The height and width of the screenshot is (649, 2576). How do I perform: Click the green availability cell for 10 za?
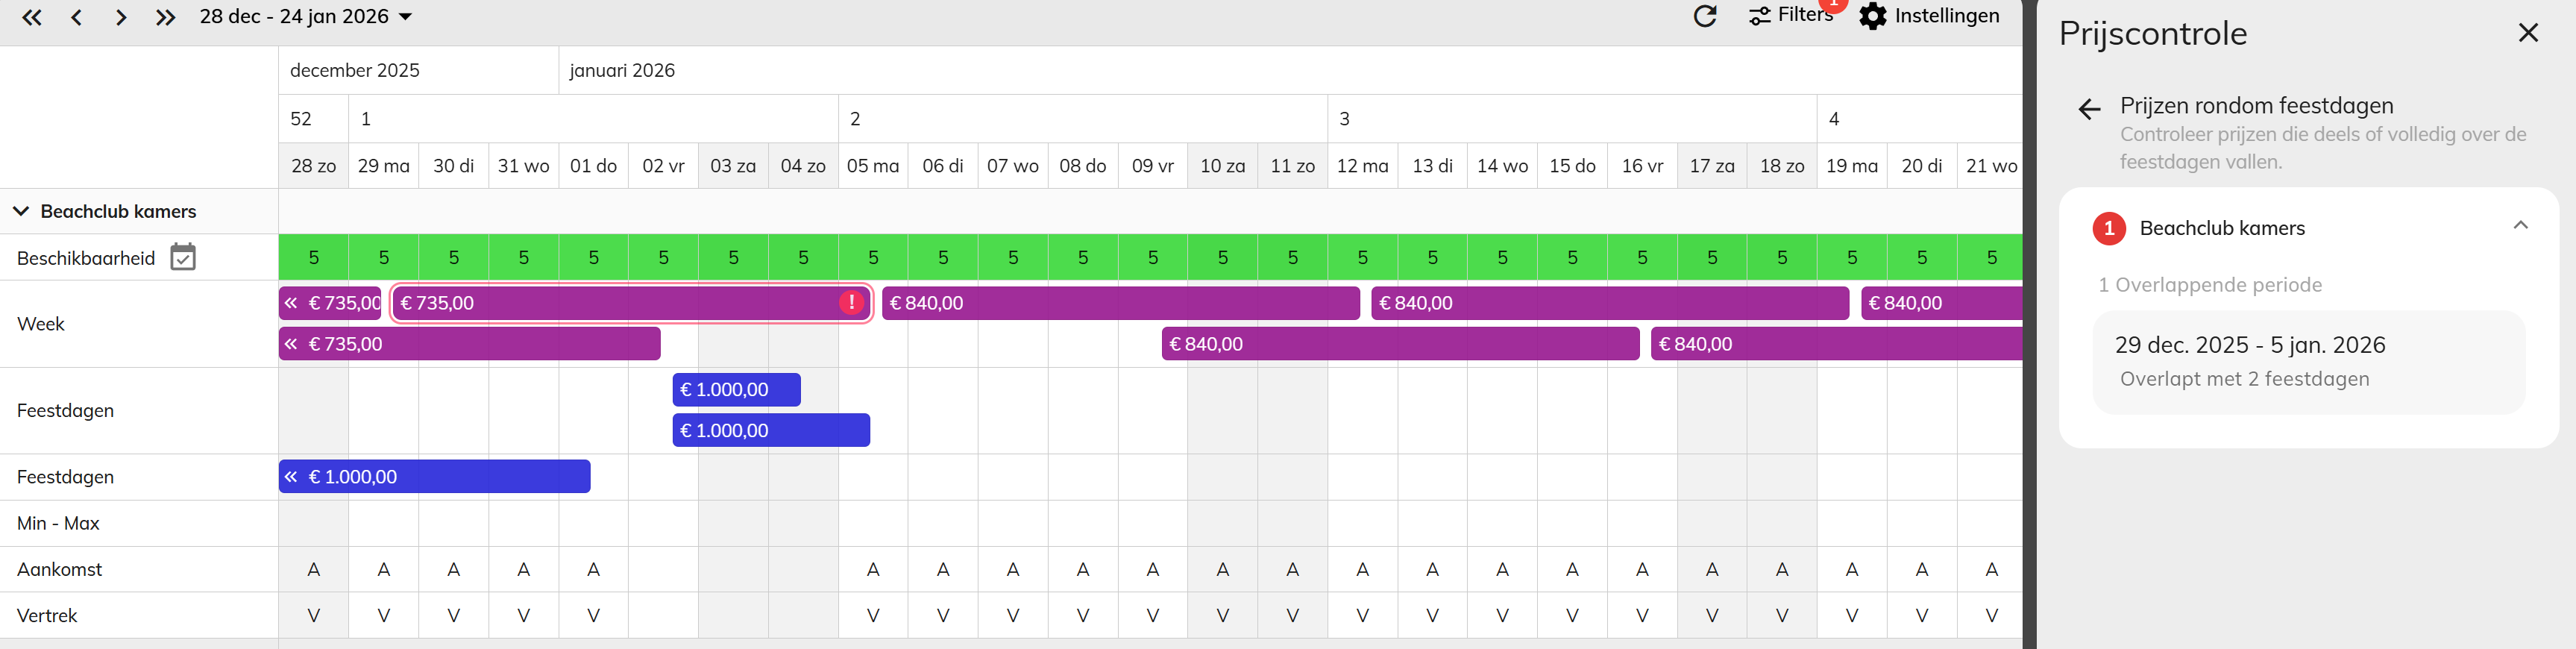tap(1222, 257)
